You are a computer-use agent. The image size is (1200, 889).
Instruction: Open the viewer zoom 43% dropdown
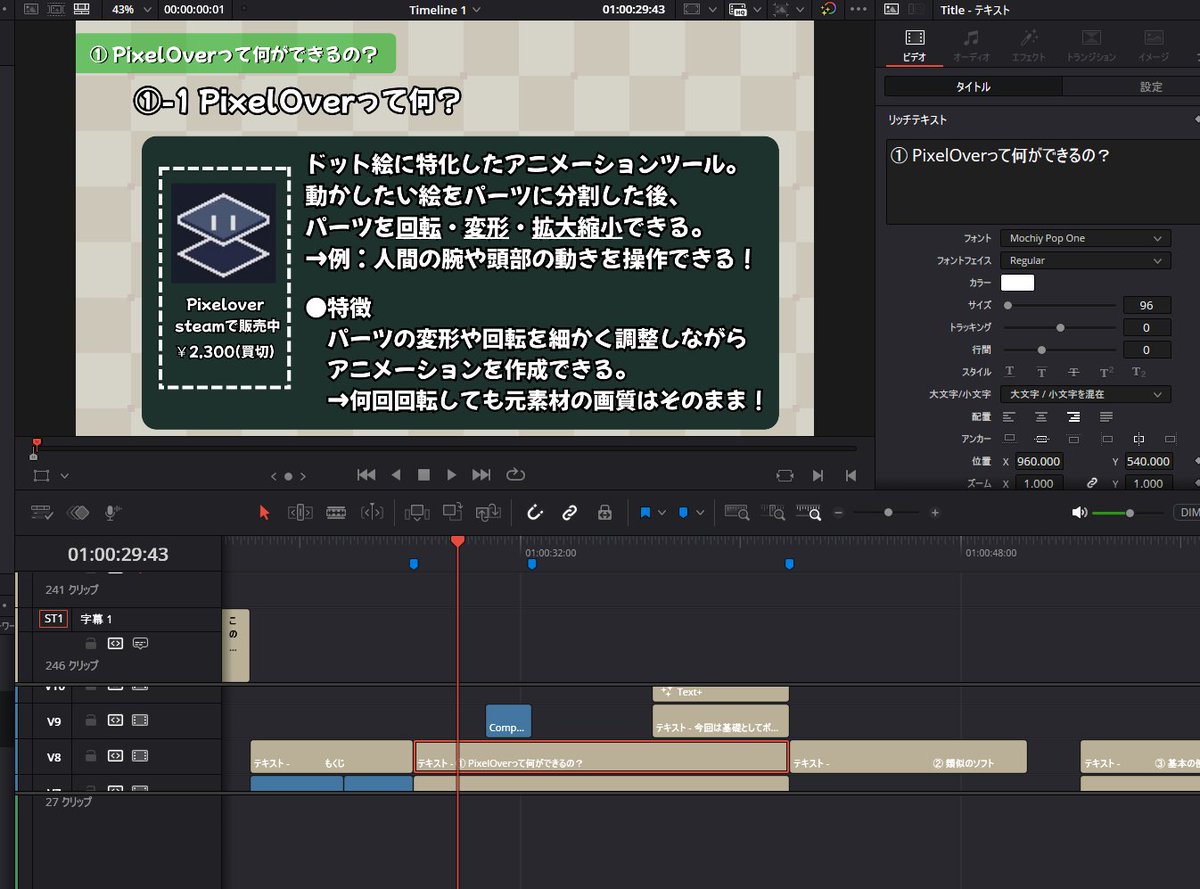coord(130,9)
